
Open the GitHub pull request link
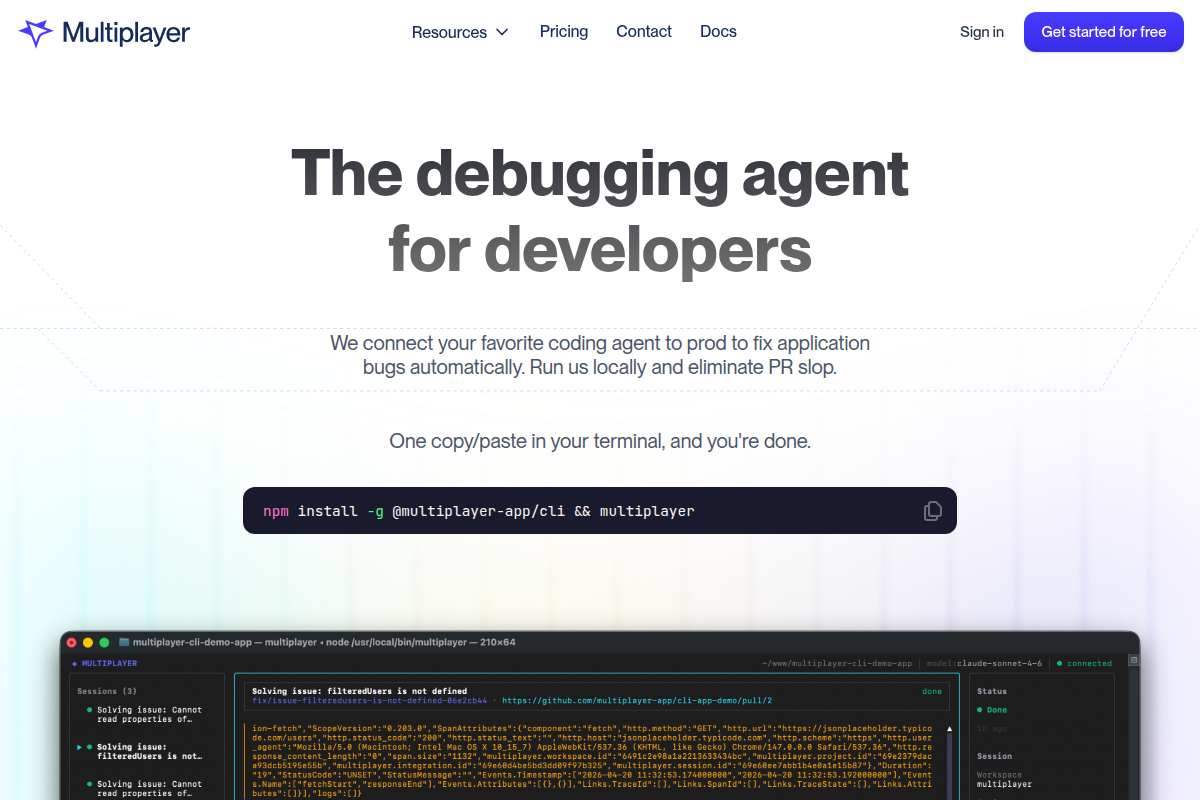pos(637,701)
